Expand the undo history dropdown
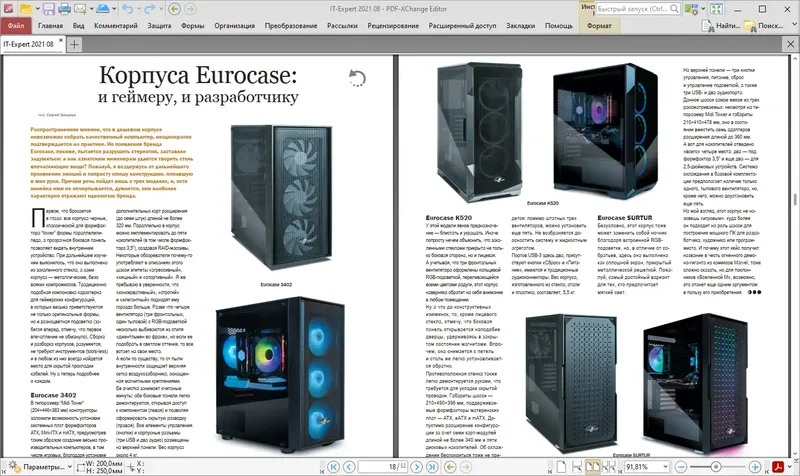The image size is (800, 476). (x=138, y=9)
